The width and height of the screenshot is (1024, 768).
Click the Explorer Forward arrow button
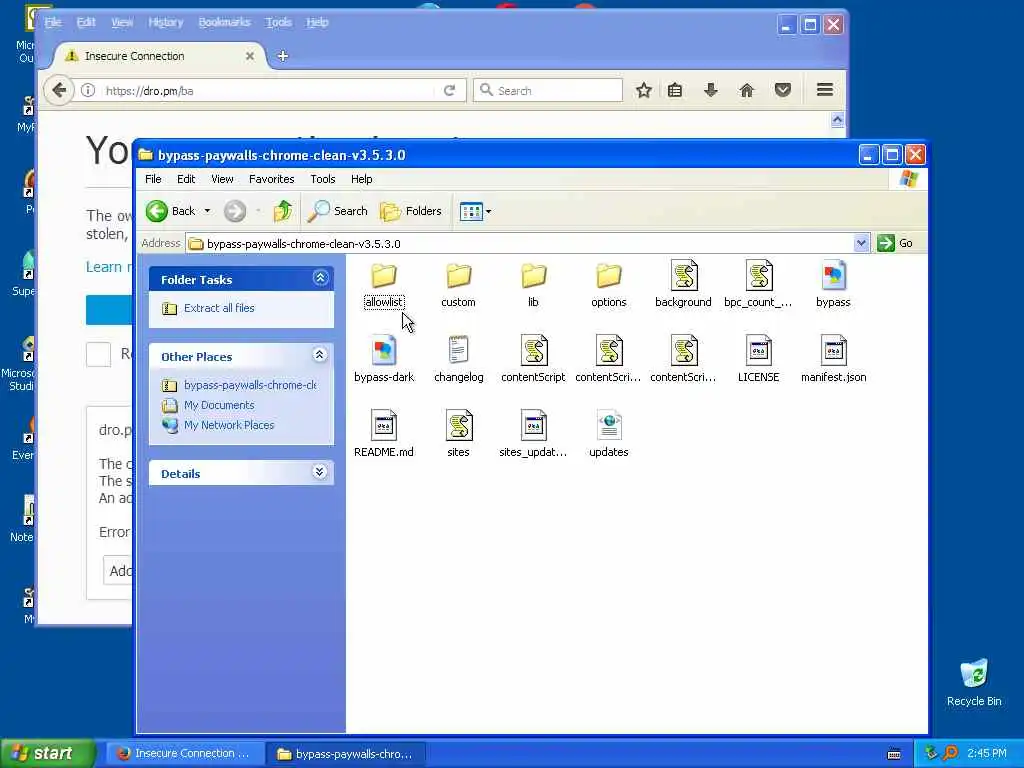pyautogui.click(x=235, y=211)
